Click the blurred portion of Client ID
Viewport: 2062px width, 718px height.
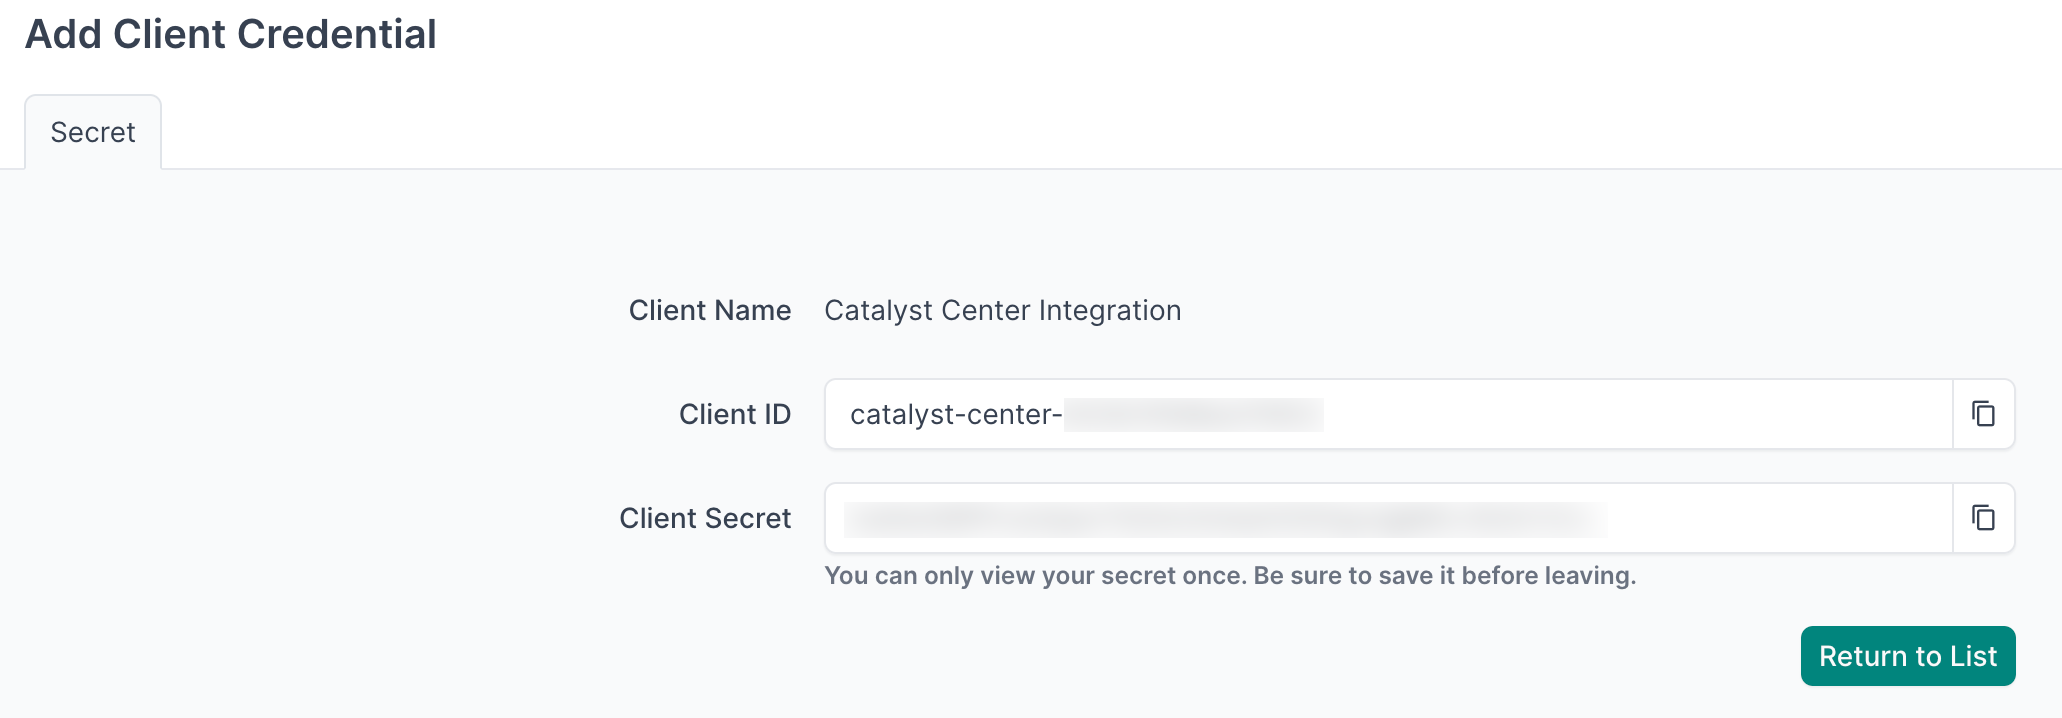pos(1193,415)
